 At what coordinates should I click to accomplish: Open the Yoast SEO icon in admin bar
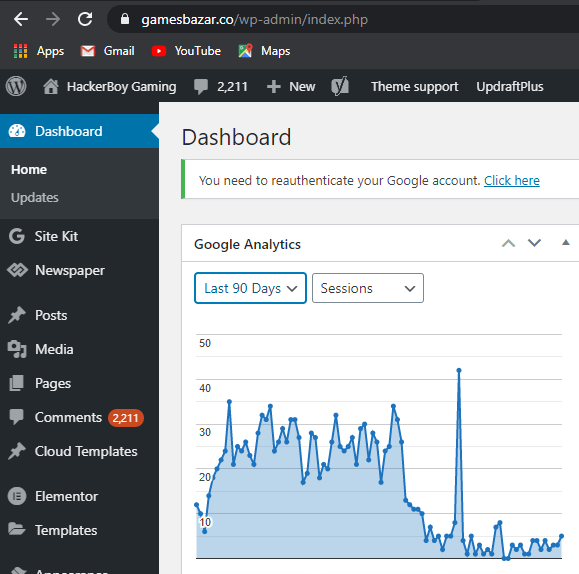point(340,86)
